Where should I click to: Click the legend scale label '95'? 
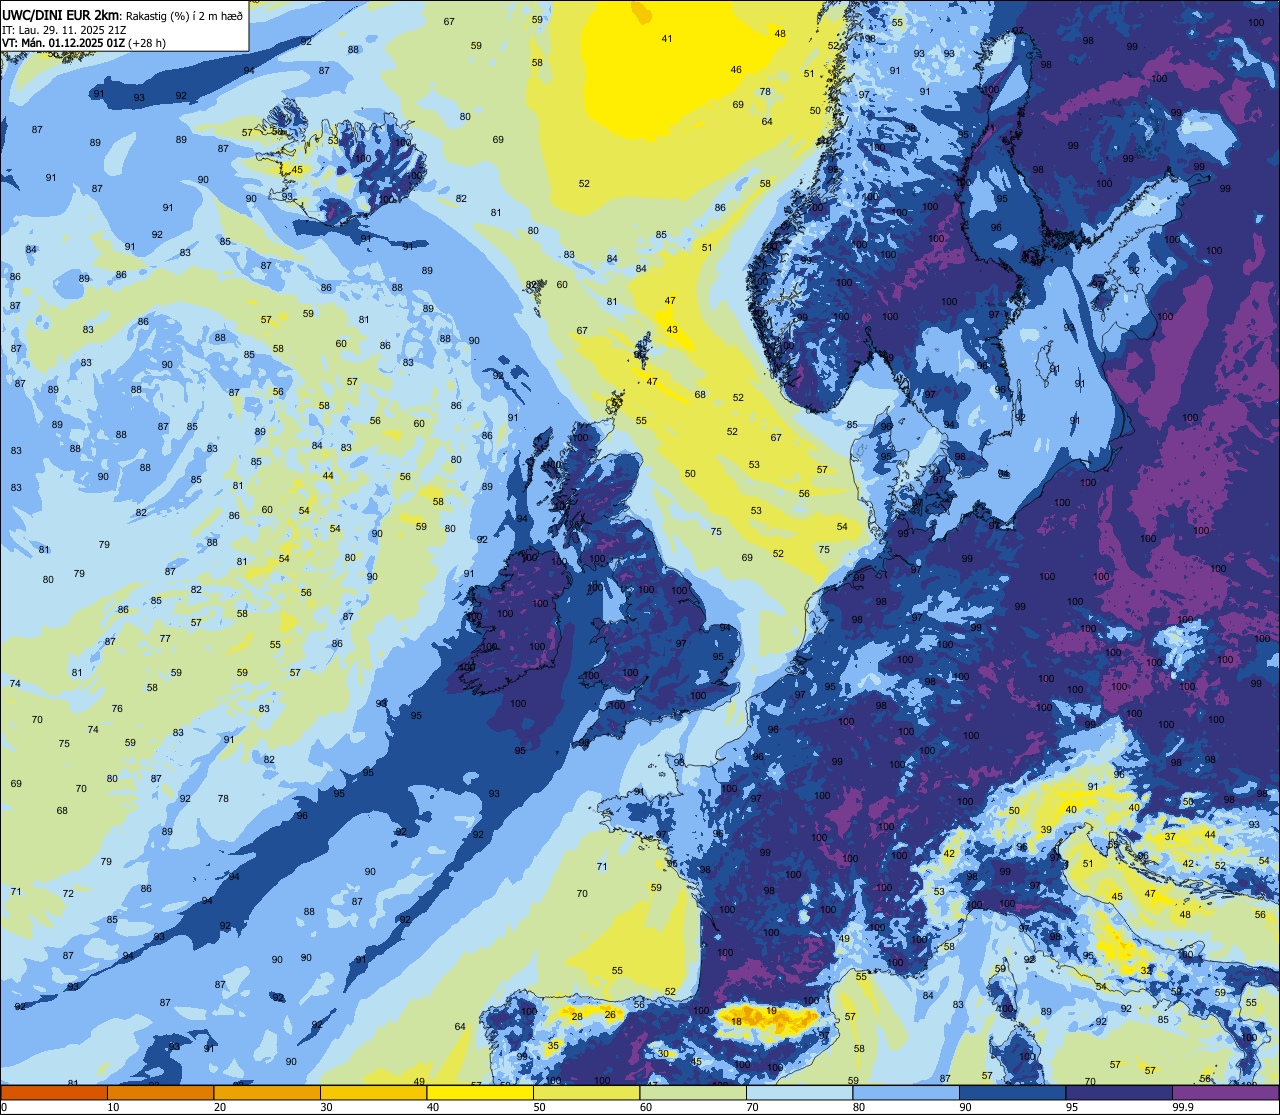tap(1072, 1107)
